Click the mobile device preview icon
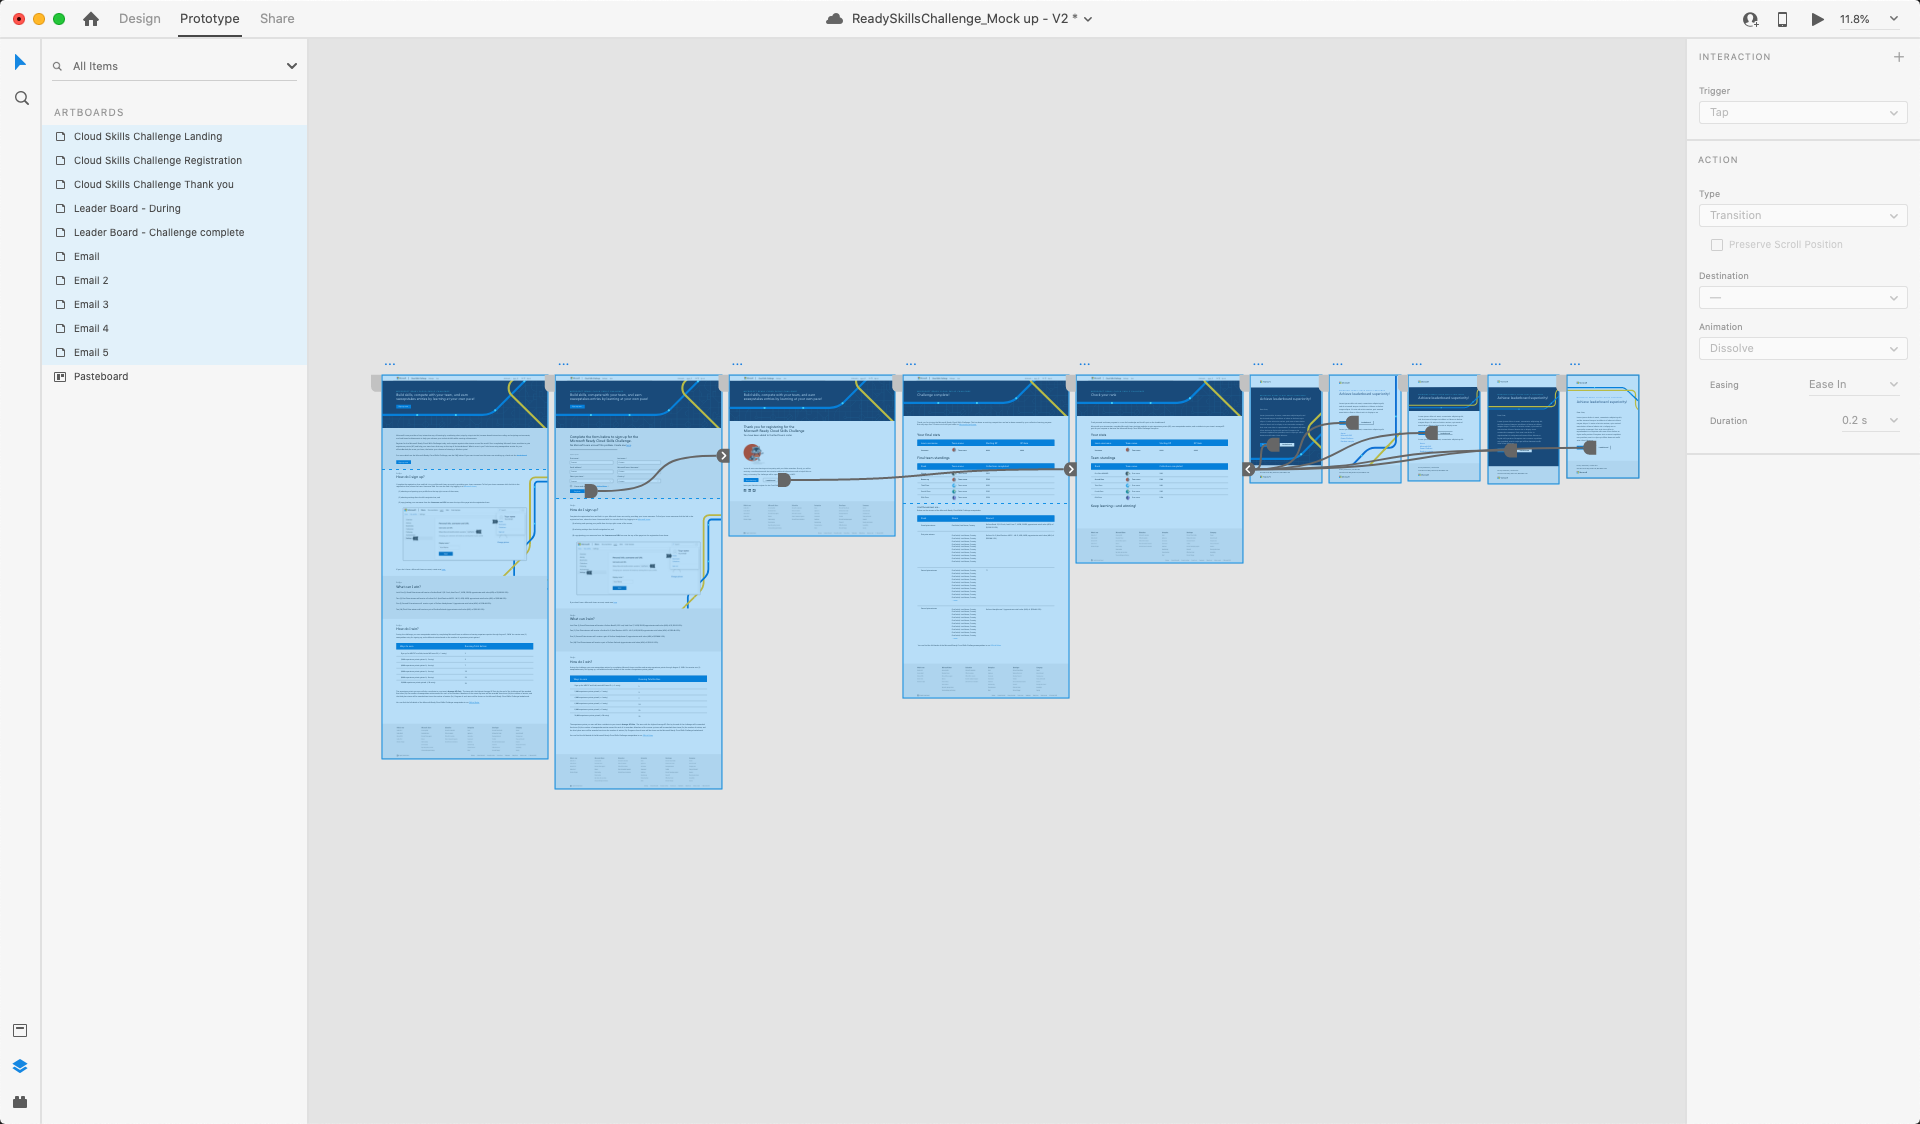 pos(1782,19)
